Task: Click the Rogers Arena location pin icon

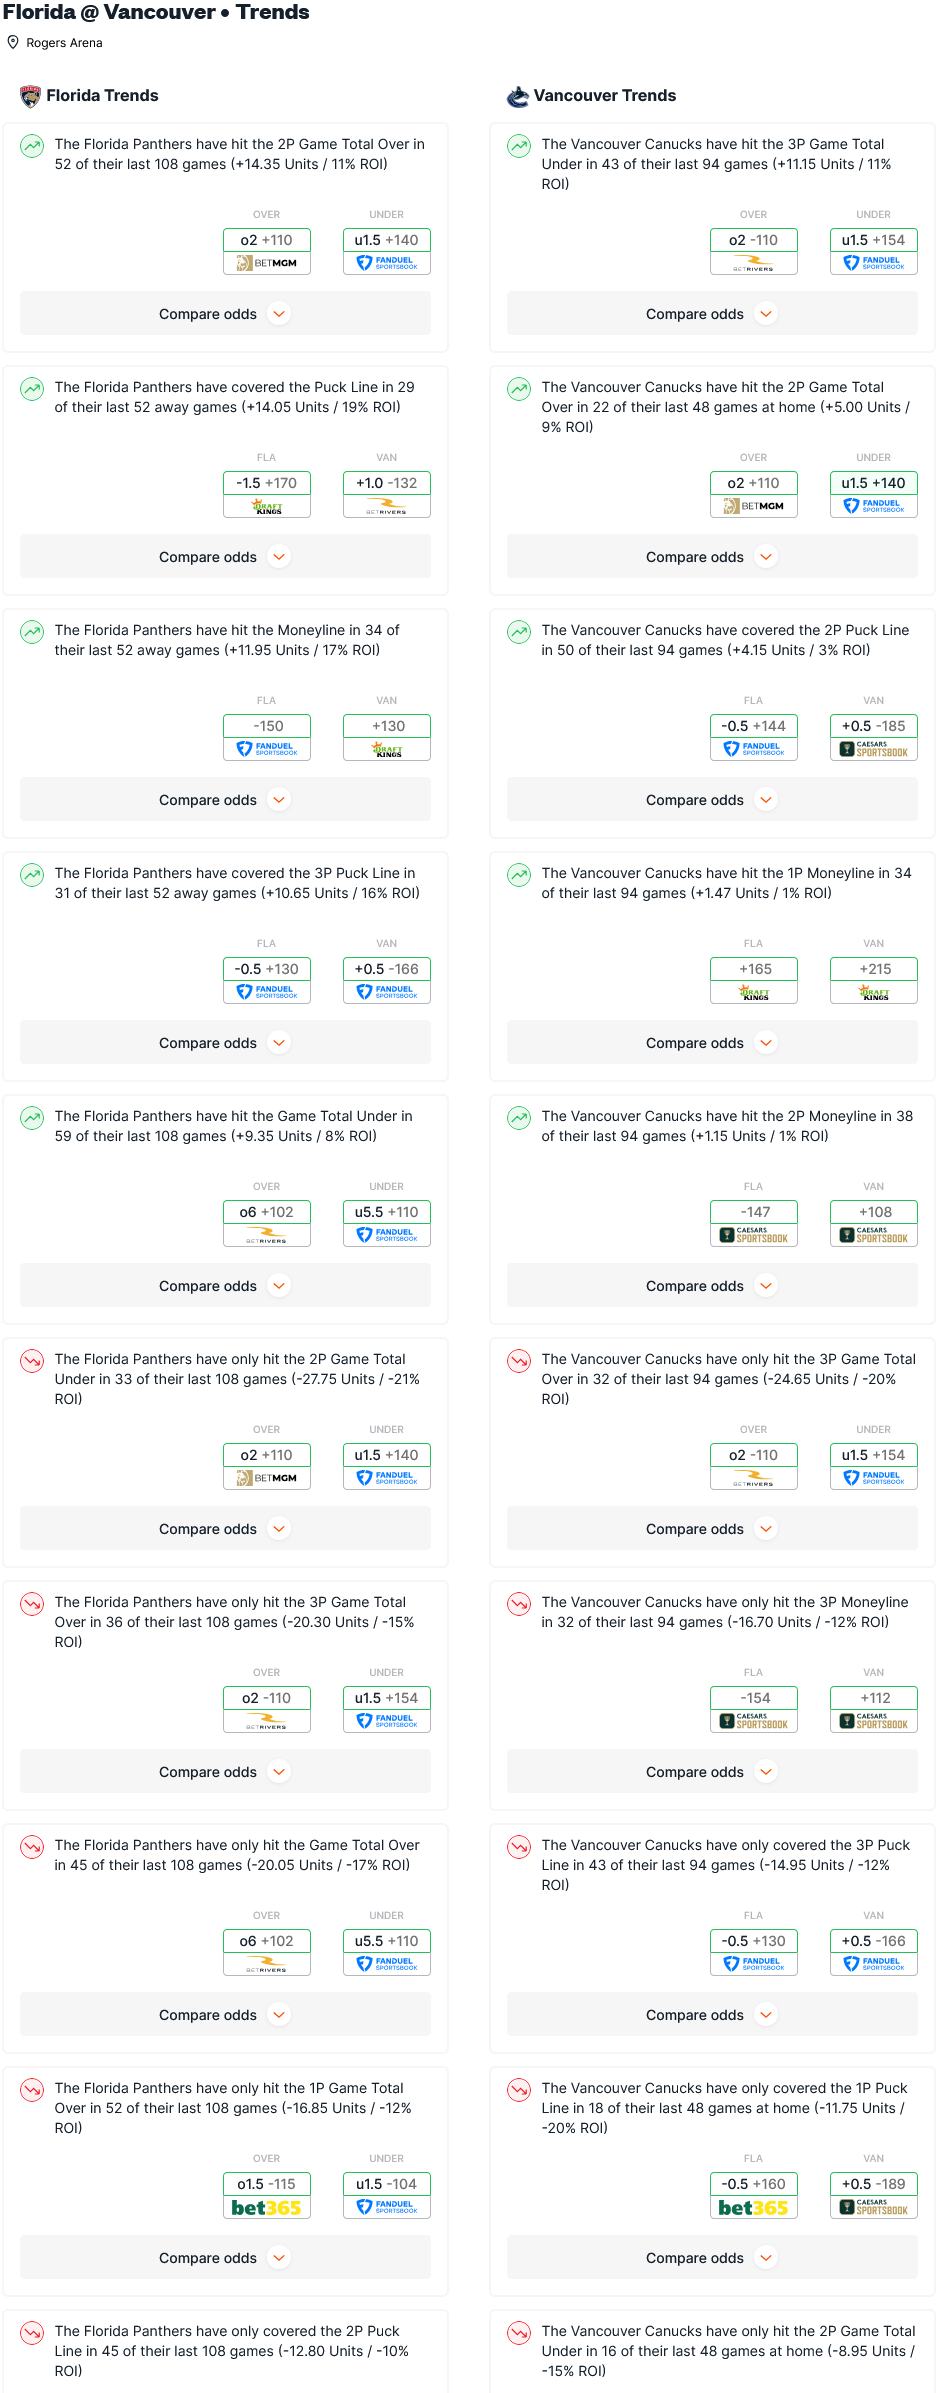Action: 13,42
